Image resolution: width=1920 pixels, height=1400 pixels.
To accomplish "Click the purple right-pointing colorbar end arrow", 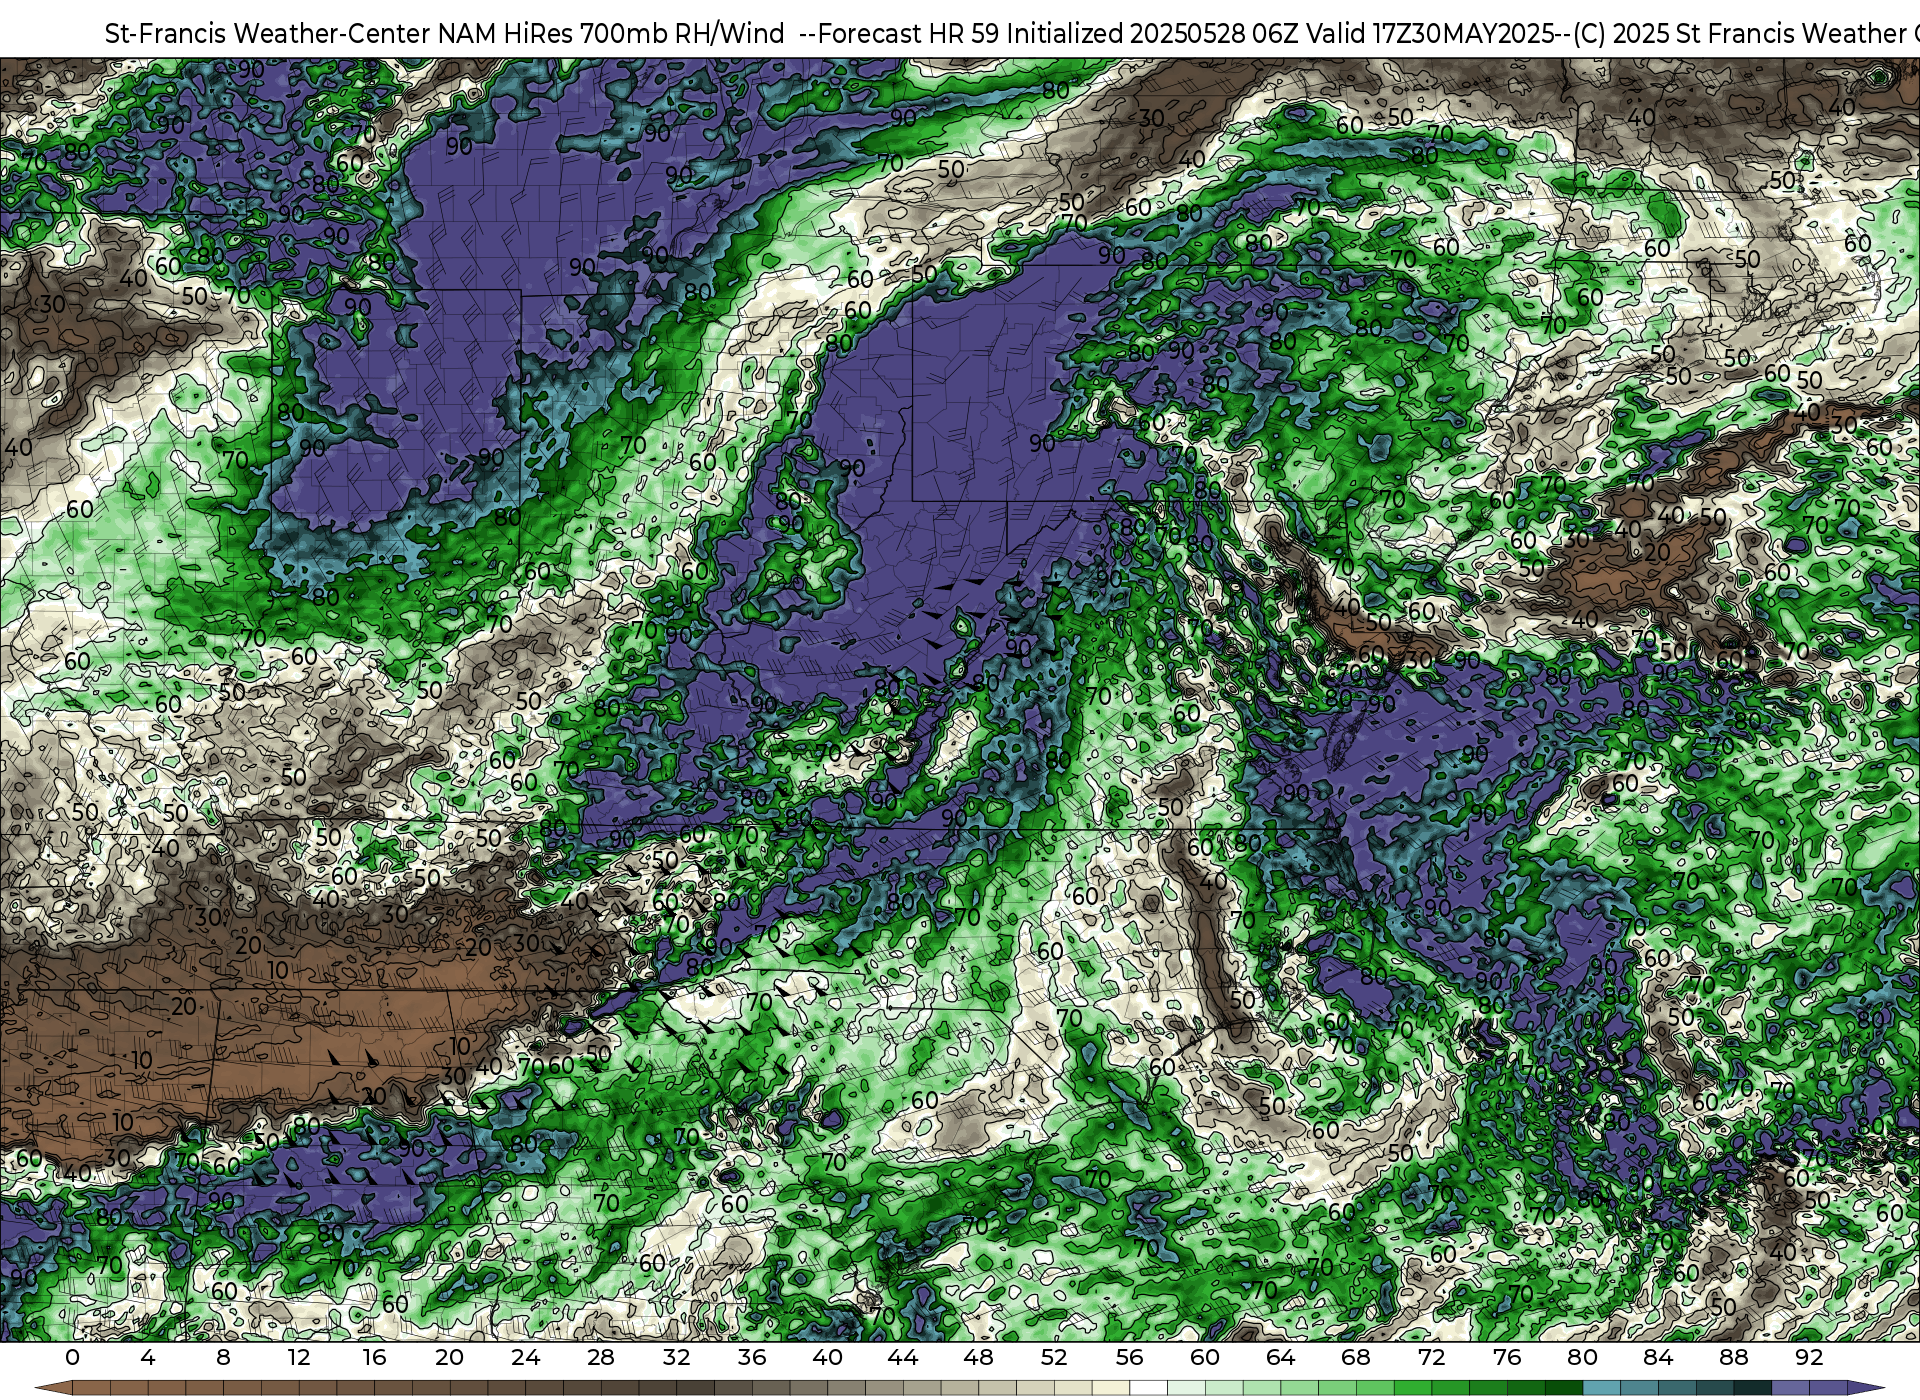I will pos(1863,1388).
